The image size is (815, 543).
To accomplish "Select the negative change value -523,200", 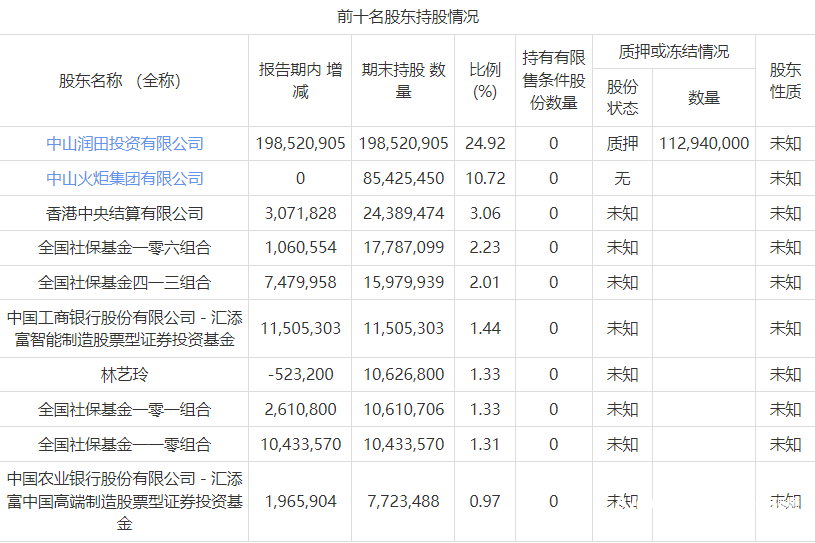I will (301, 375).
